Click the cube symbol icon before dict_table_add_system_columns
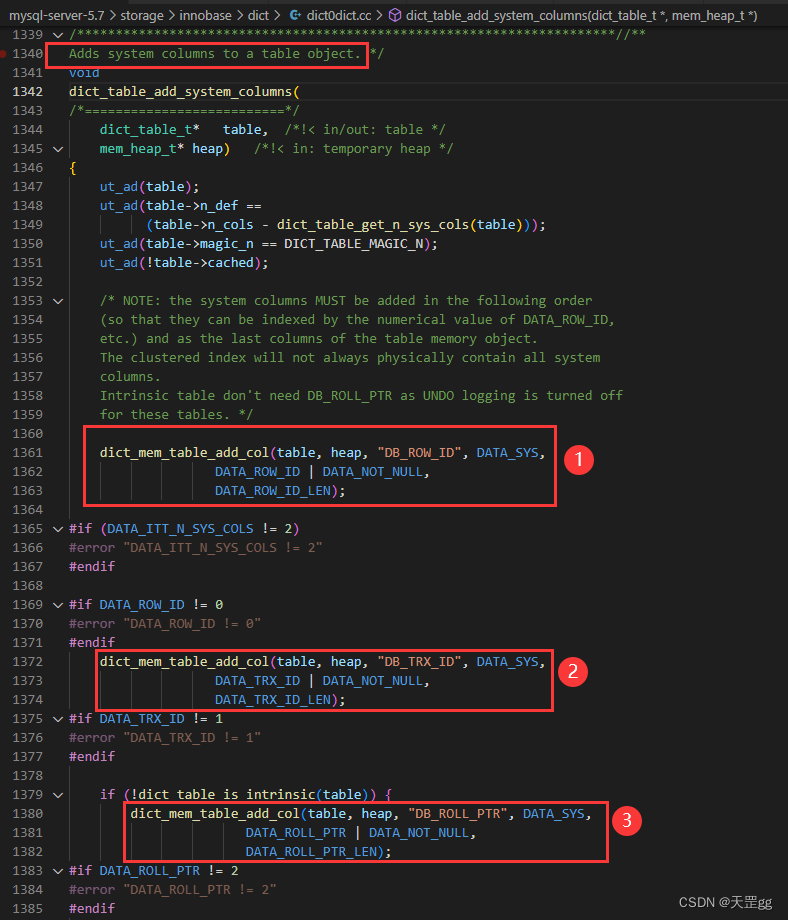Viewport: 788px width, 920px height. point(395,15)
